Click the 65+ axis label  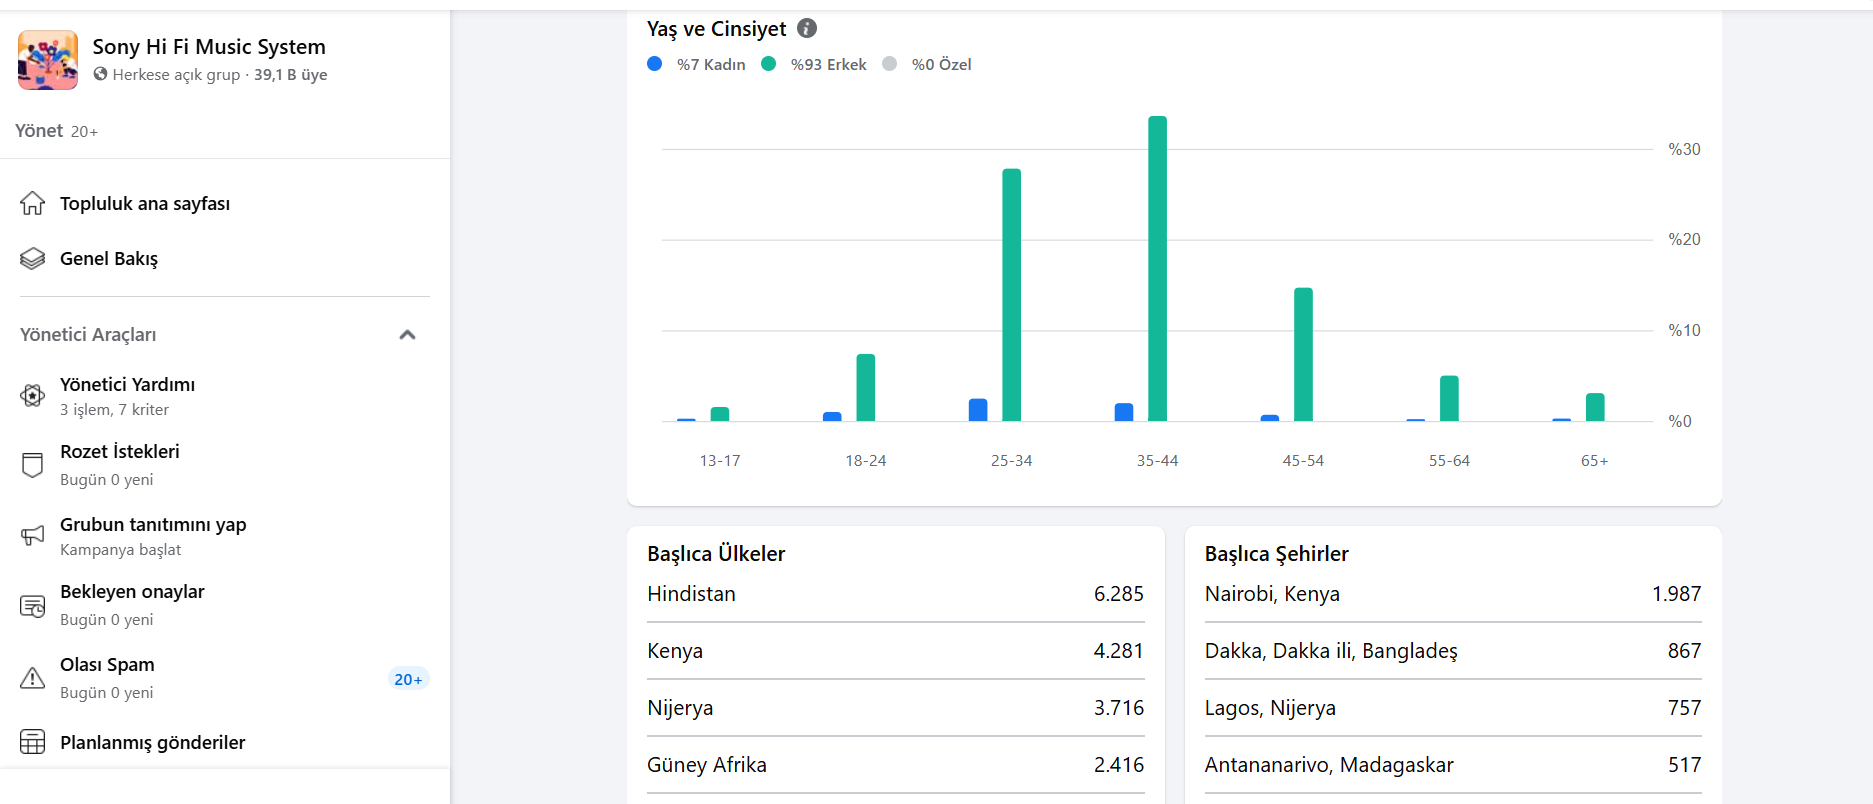click(x=1595, y=461)
